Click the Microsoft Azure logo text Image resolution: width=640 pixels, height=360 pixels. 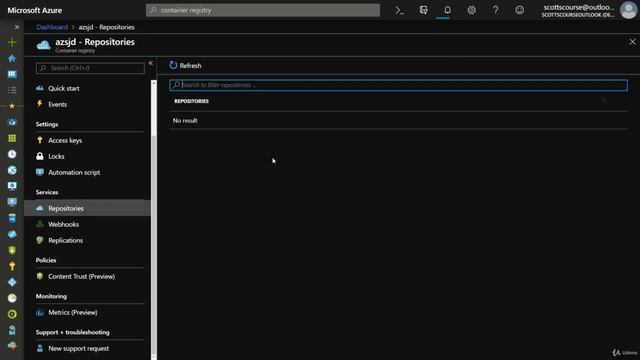(x=35, y=10)
